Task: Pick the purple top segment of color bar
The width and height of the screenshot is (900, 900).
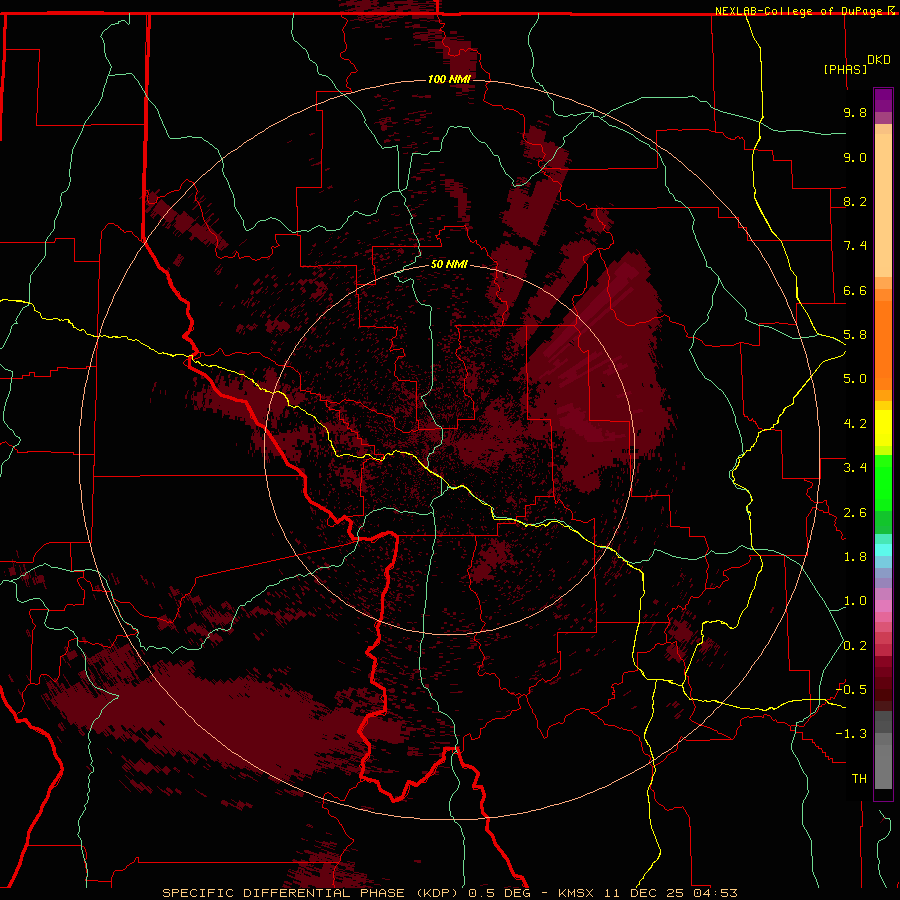Action: pyautogui.click(x=883, y=100)
